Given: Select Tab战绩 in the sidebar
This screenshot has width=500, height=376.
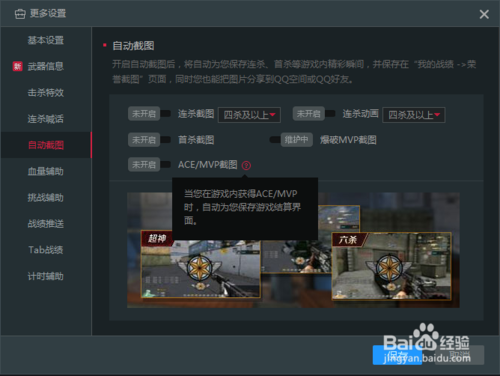Looking at the screenshot, I should pyautogui.click(x=46, y=250).
